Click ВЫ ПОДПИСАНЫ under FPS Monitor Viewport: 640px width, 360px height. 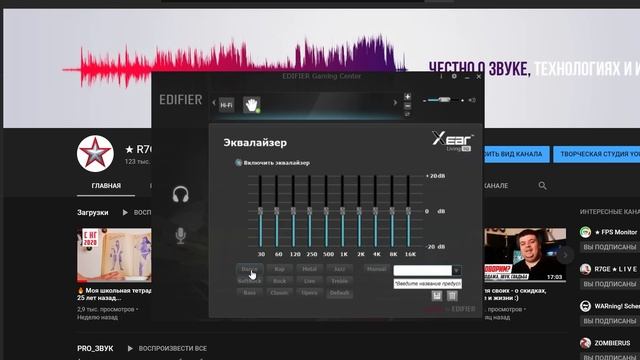pos(611,247)
